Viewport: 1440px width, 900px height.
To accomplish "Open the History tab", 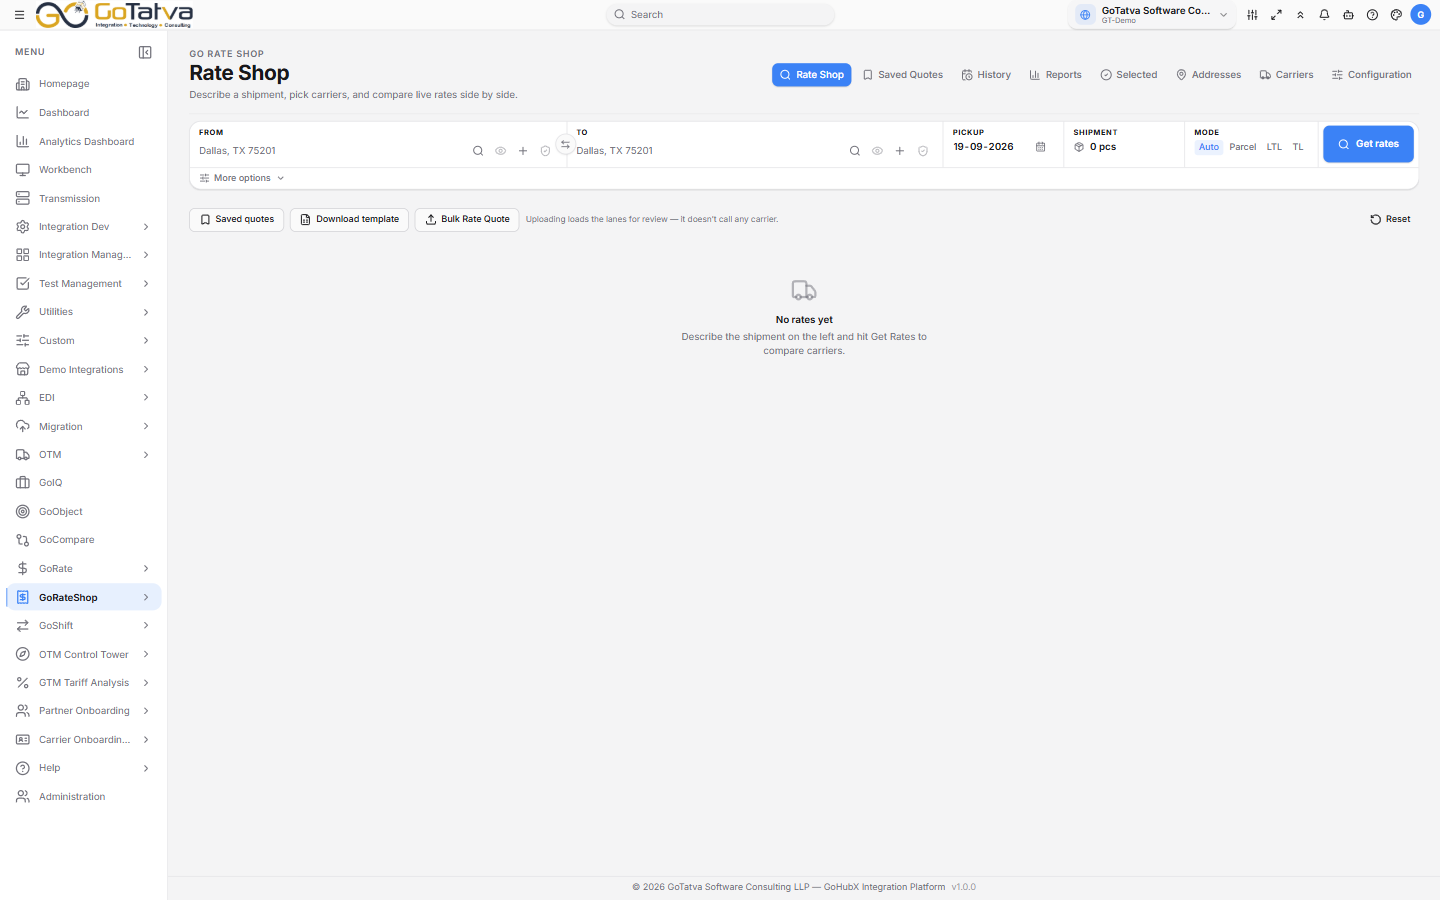I will (x=986, y=75).
